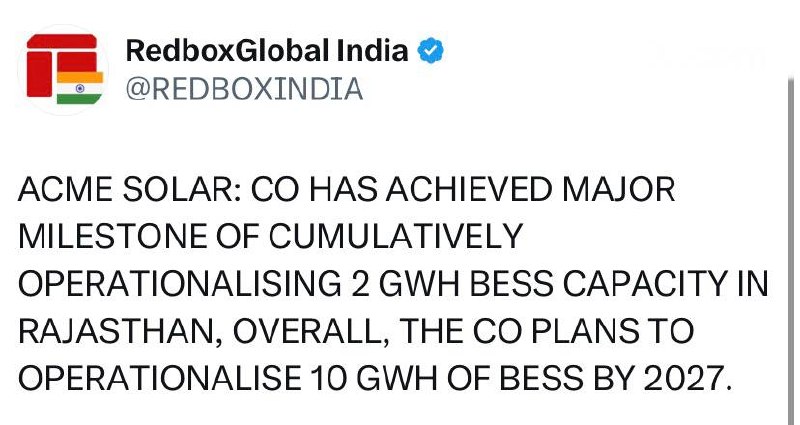
Task: Open the RedboxGlobal India display name
Action: coord(267,51)
